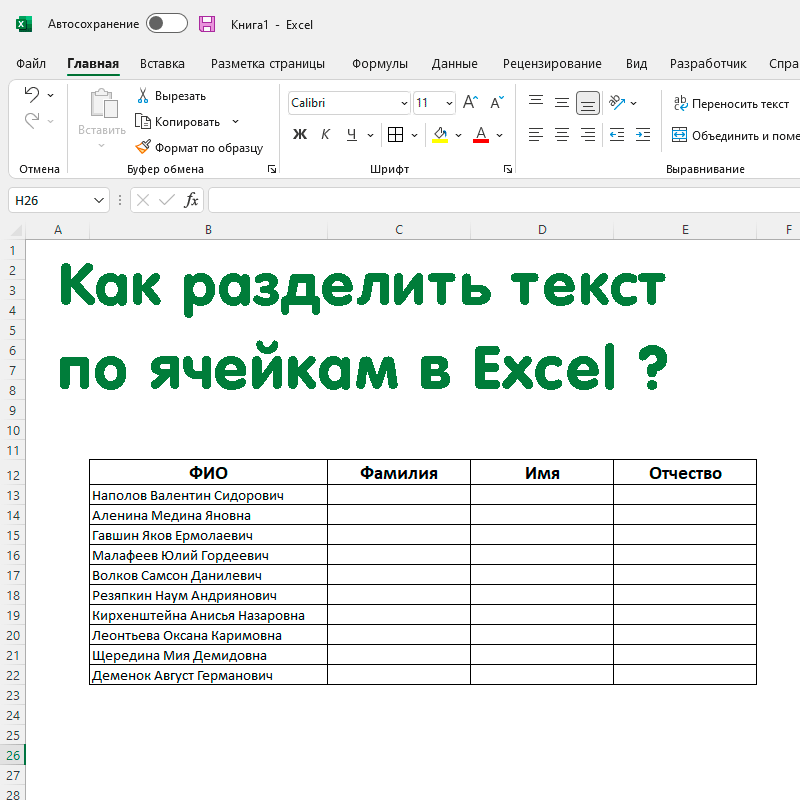The height and width of the screenshot is (800, 800).
Task: Go to the Рецензирование tab
Action: tap(552, 64)
